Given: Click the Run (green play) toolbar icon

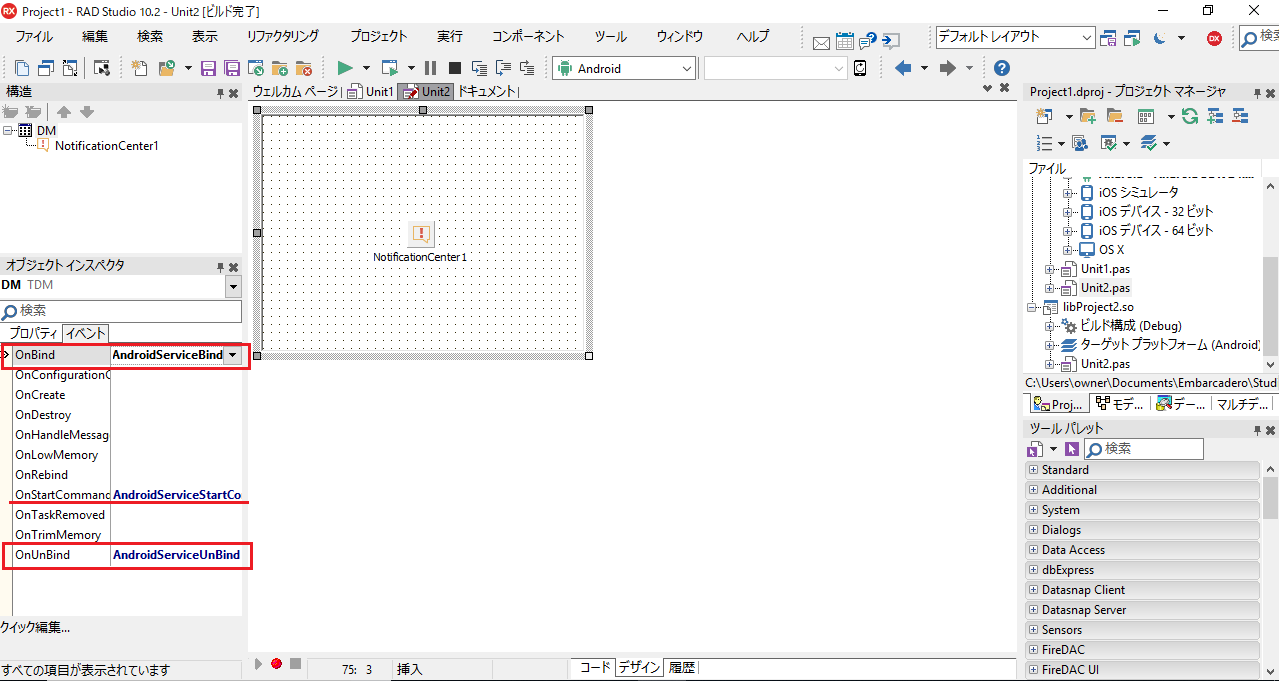Looking at the screenshot, I should tap(345, 68).
